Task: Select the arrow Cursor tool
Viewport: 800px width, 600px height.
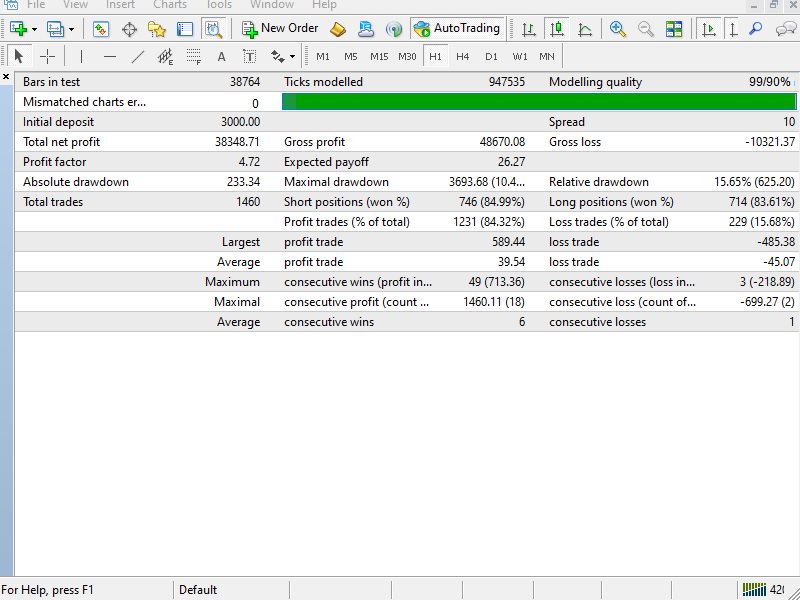Action: [x=19, y=56]
